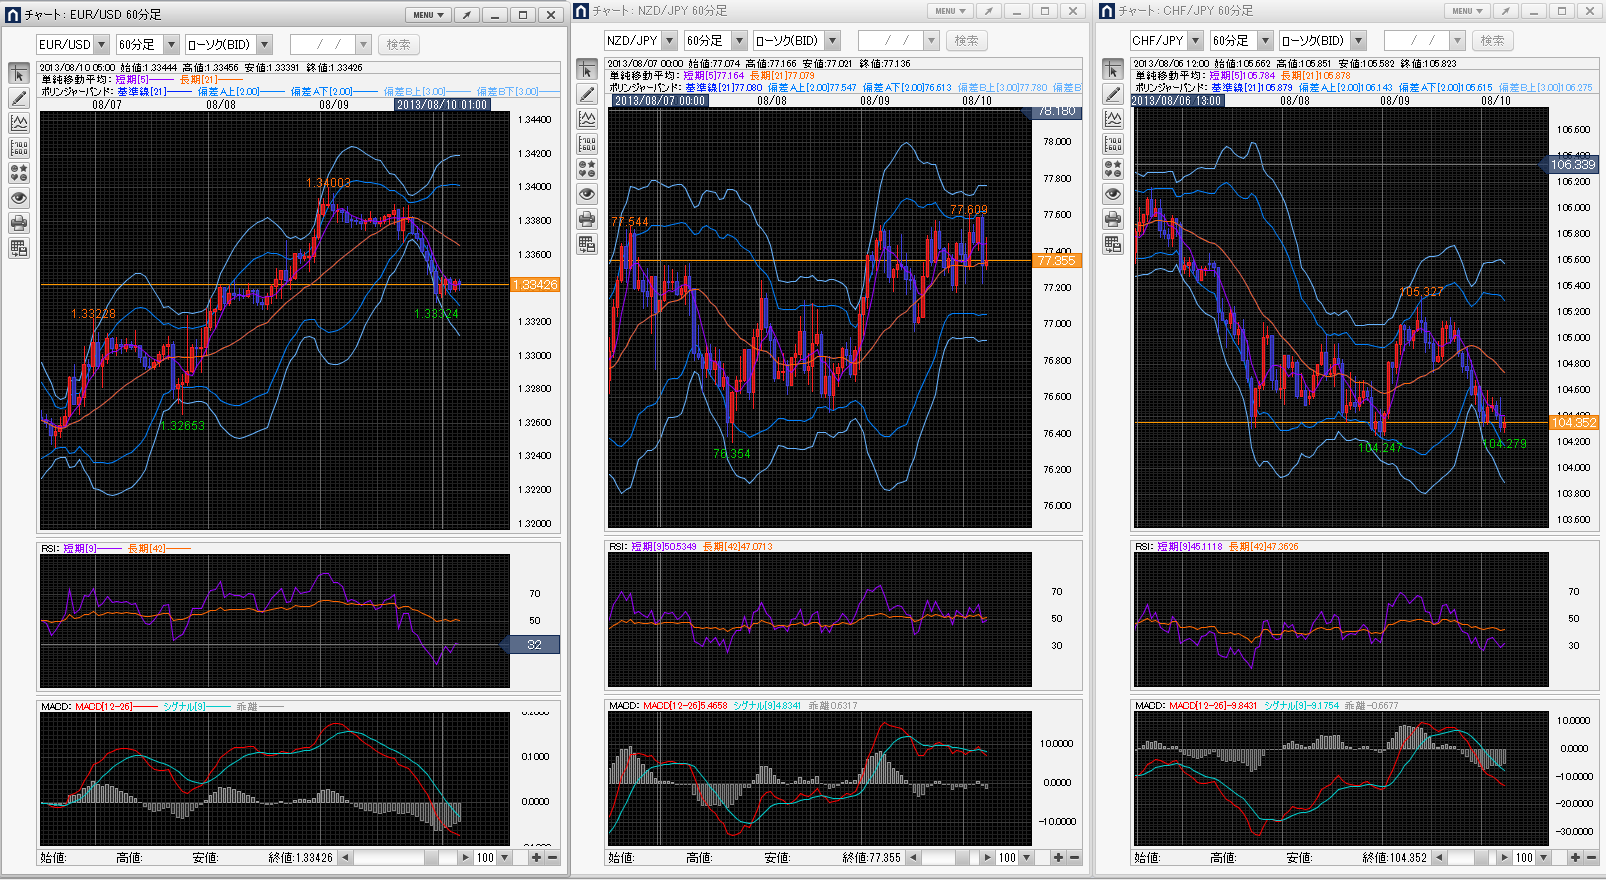Screen dimensions: 1606x880
Task: Zoom in with plus button in NZD/JPY chart
Action: pyautogui.click(x=1058, y=857)
